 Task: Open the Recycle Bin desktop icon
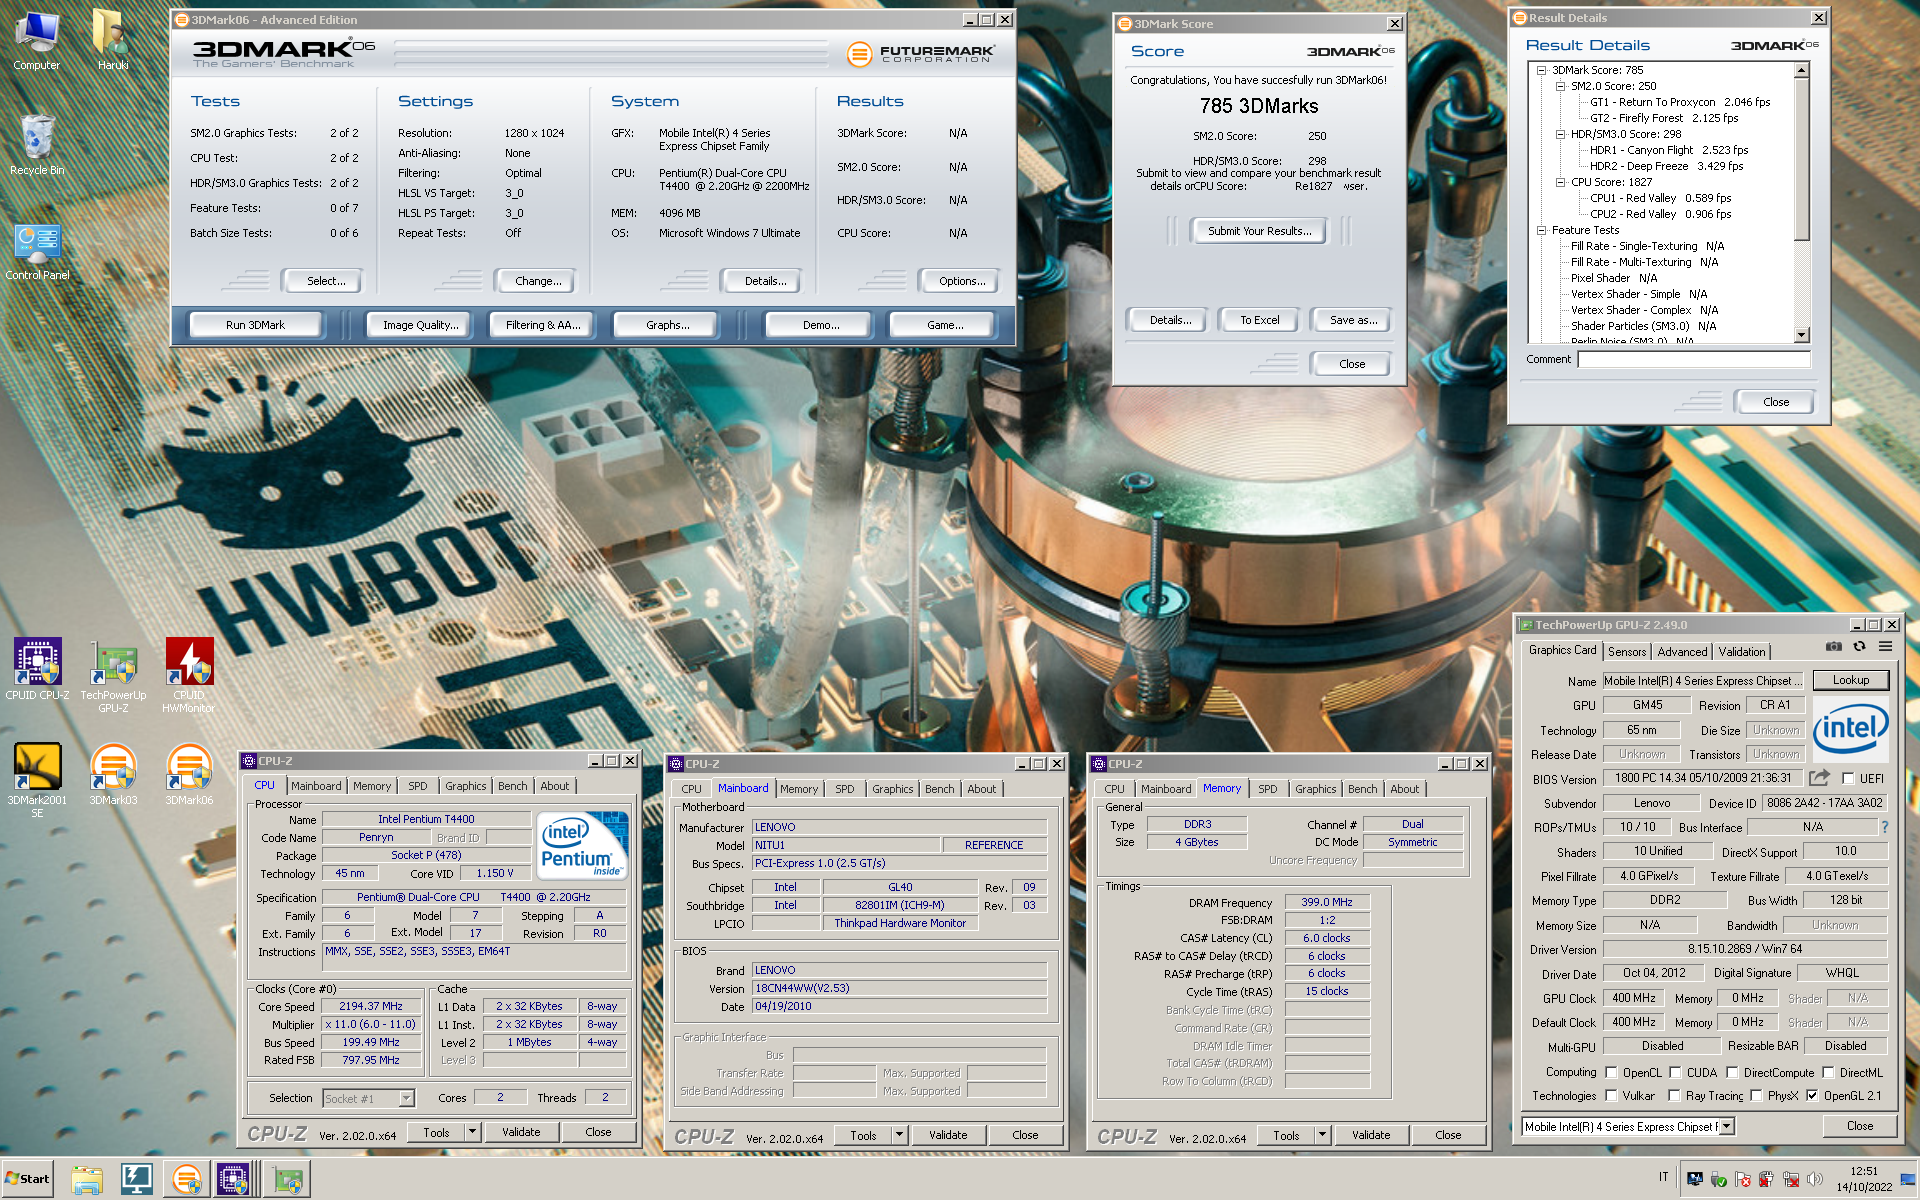click(37, 145)
